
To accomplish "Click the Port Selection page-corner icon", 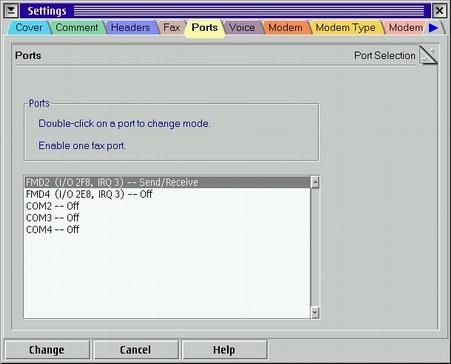I will (x=428, y=55).
